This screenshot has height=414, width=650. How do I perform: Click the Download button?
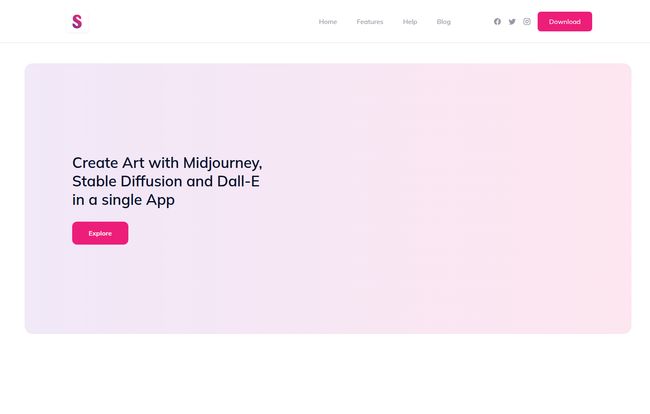(x=565, y=22)
